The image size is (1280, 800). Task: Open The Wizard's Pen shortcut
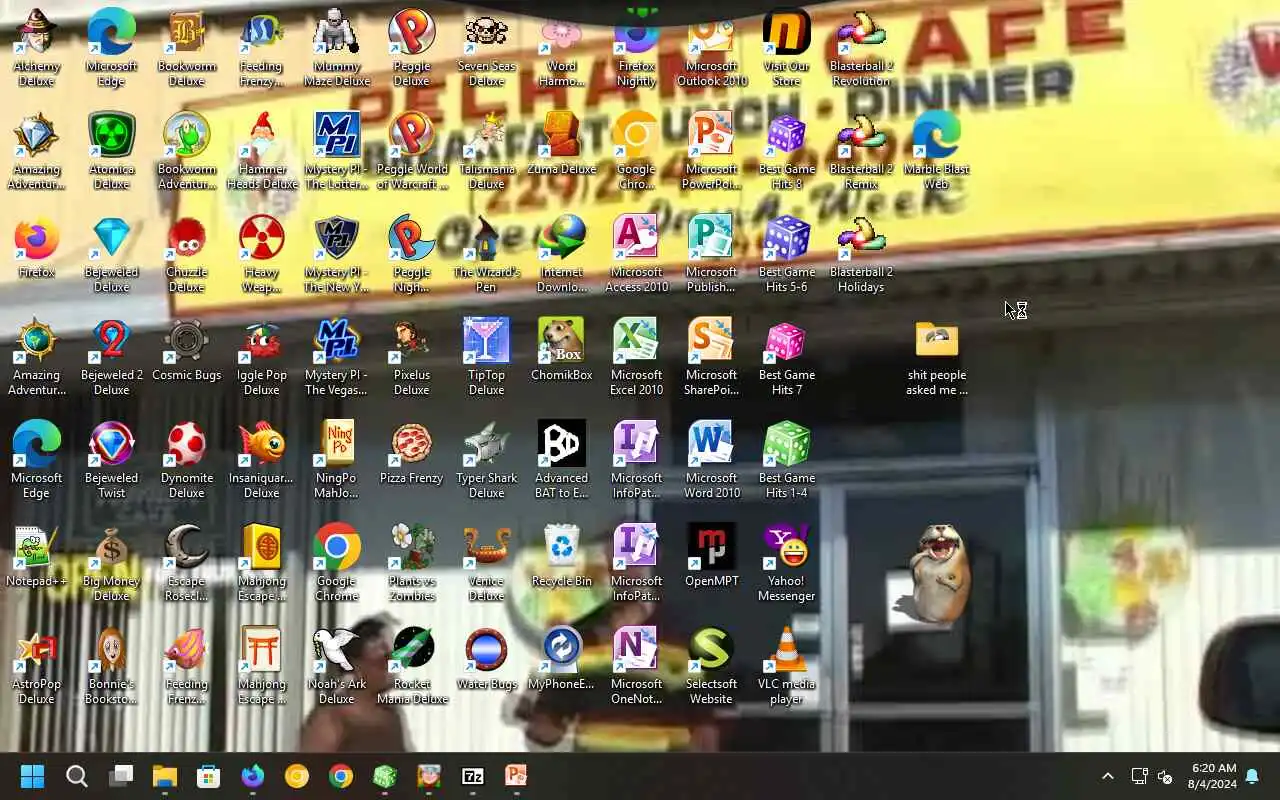tap(487, 254)
